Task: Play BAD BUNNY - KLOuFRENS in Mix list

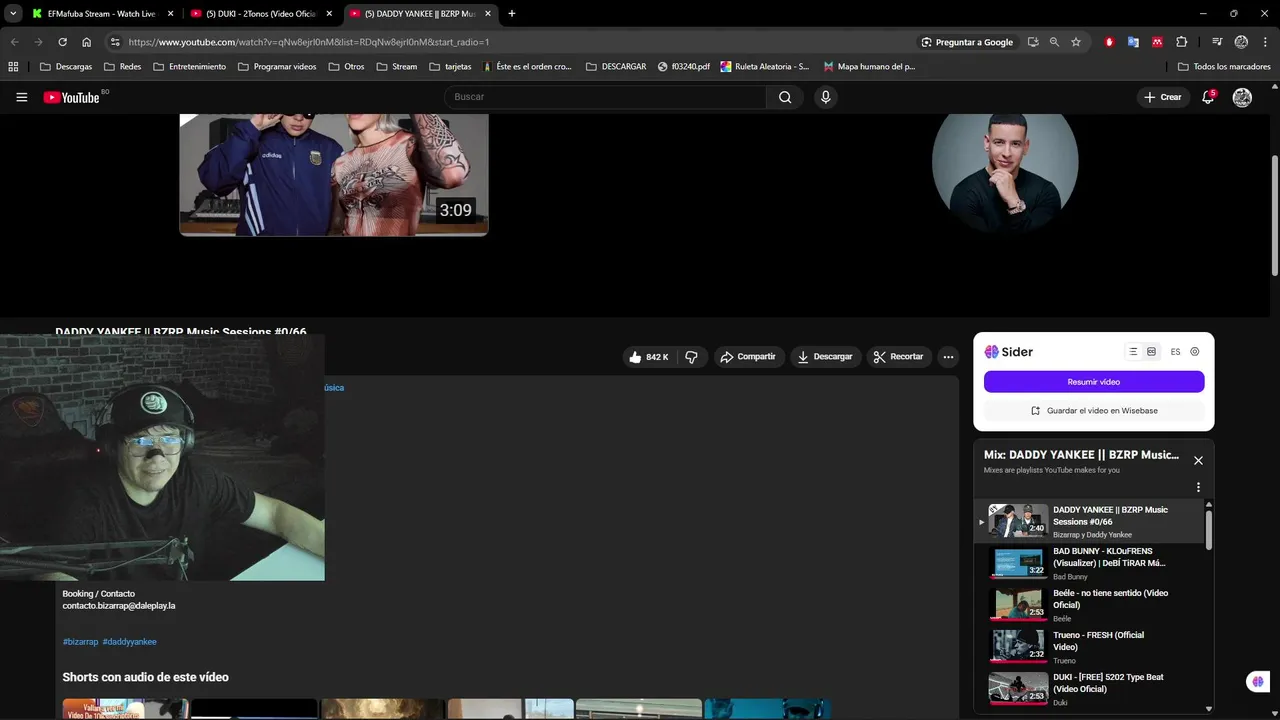Action: [1090, 564]
